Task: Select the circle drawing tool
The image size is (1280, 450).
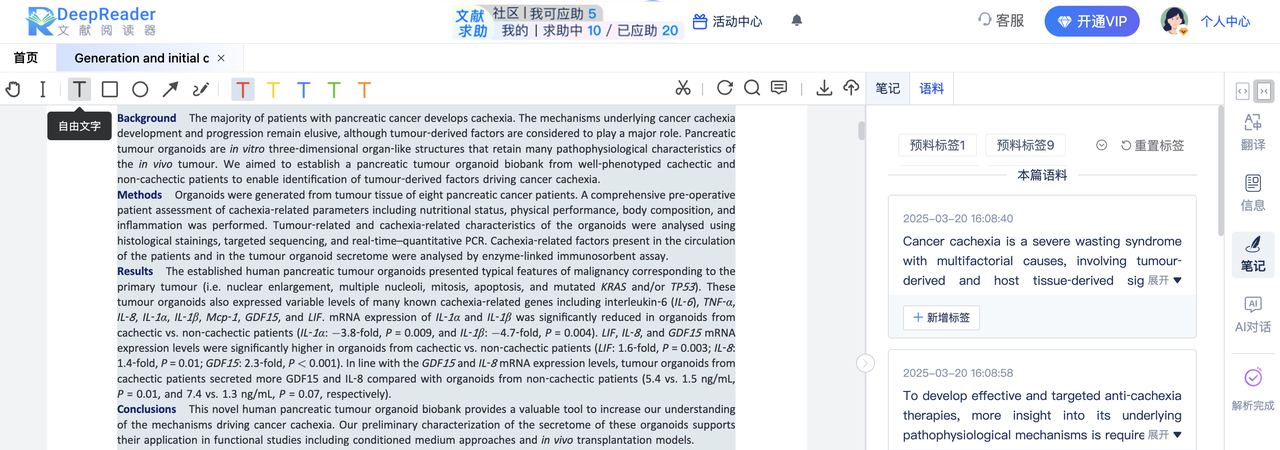Action: (x=140, y=89)
